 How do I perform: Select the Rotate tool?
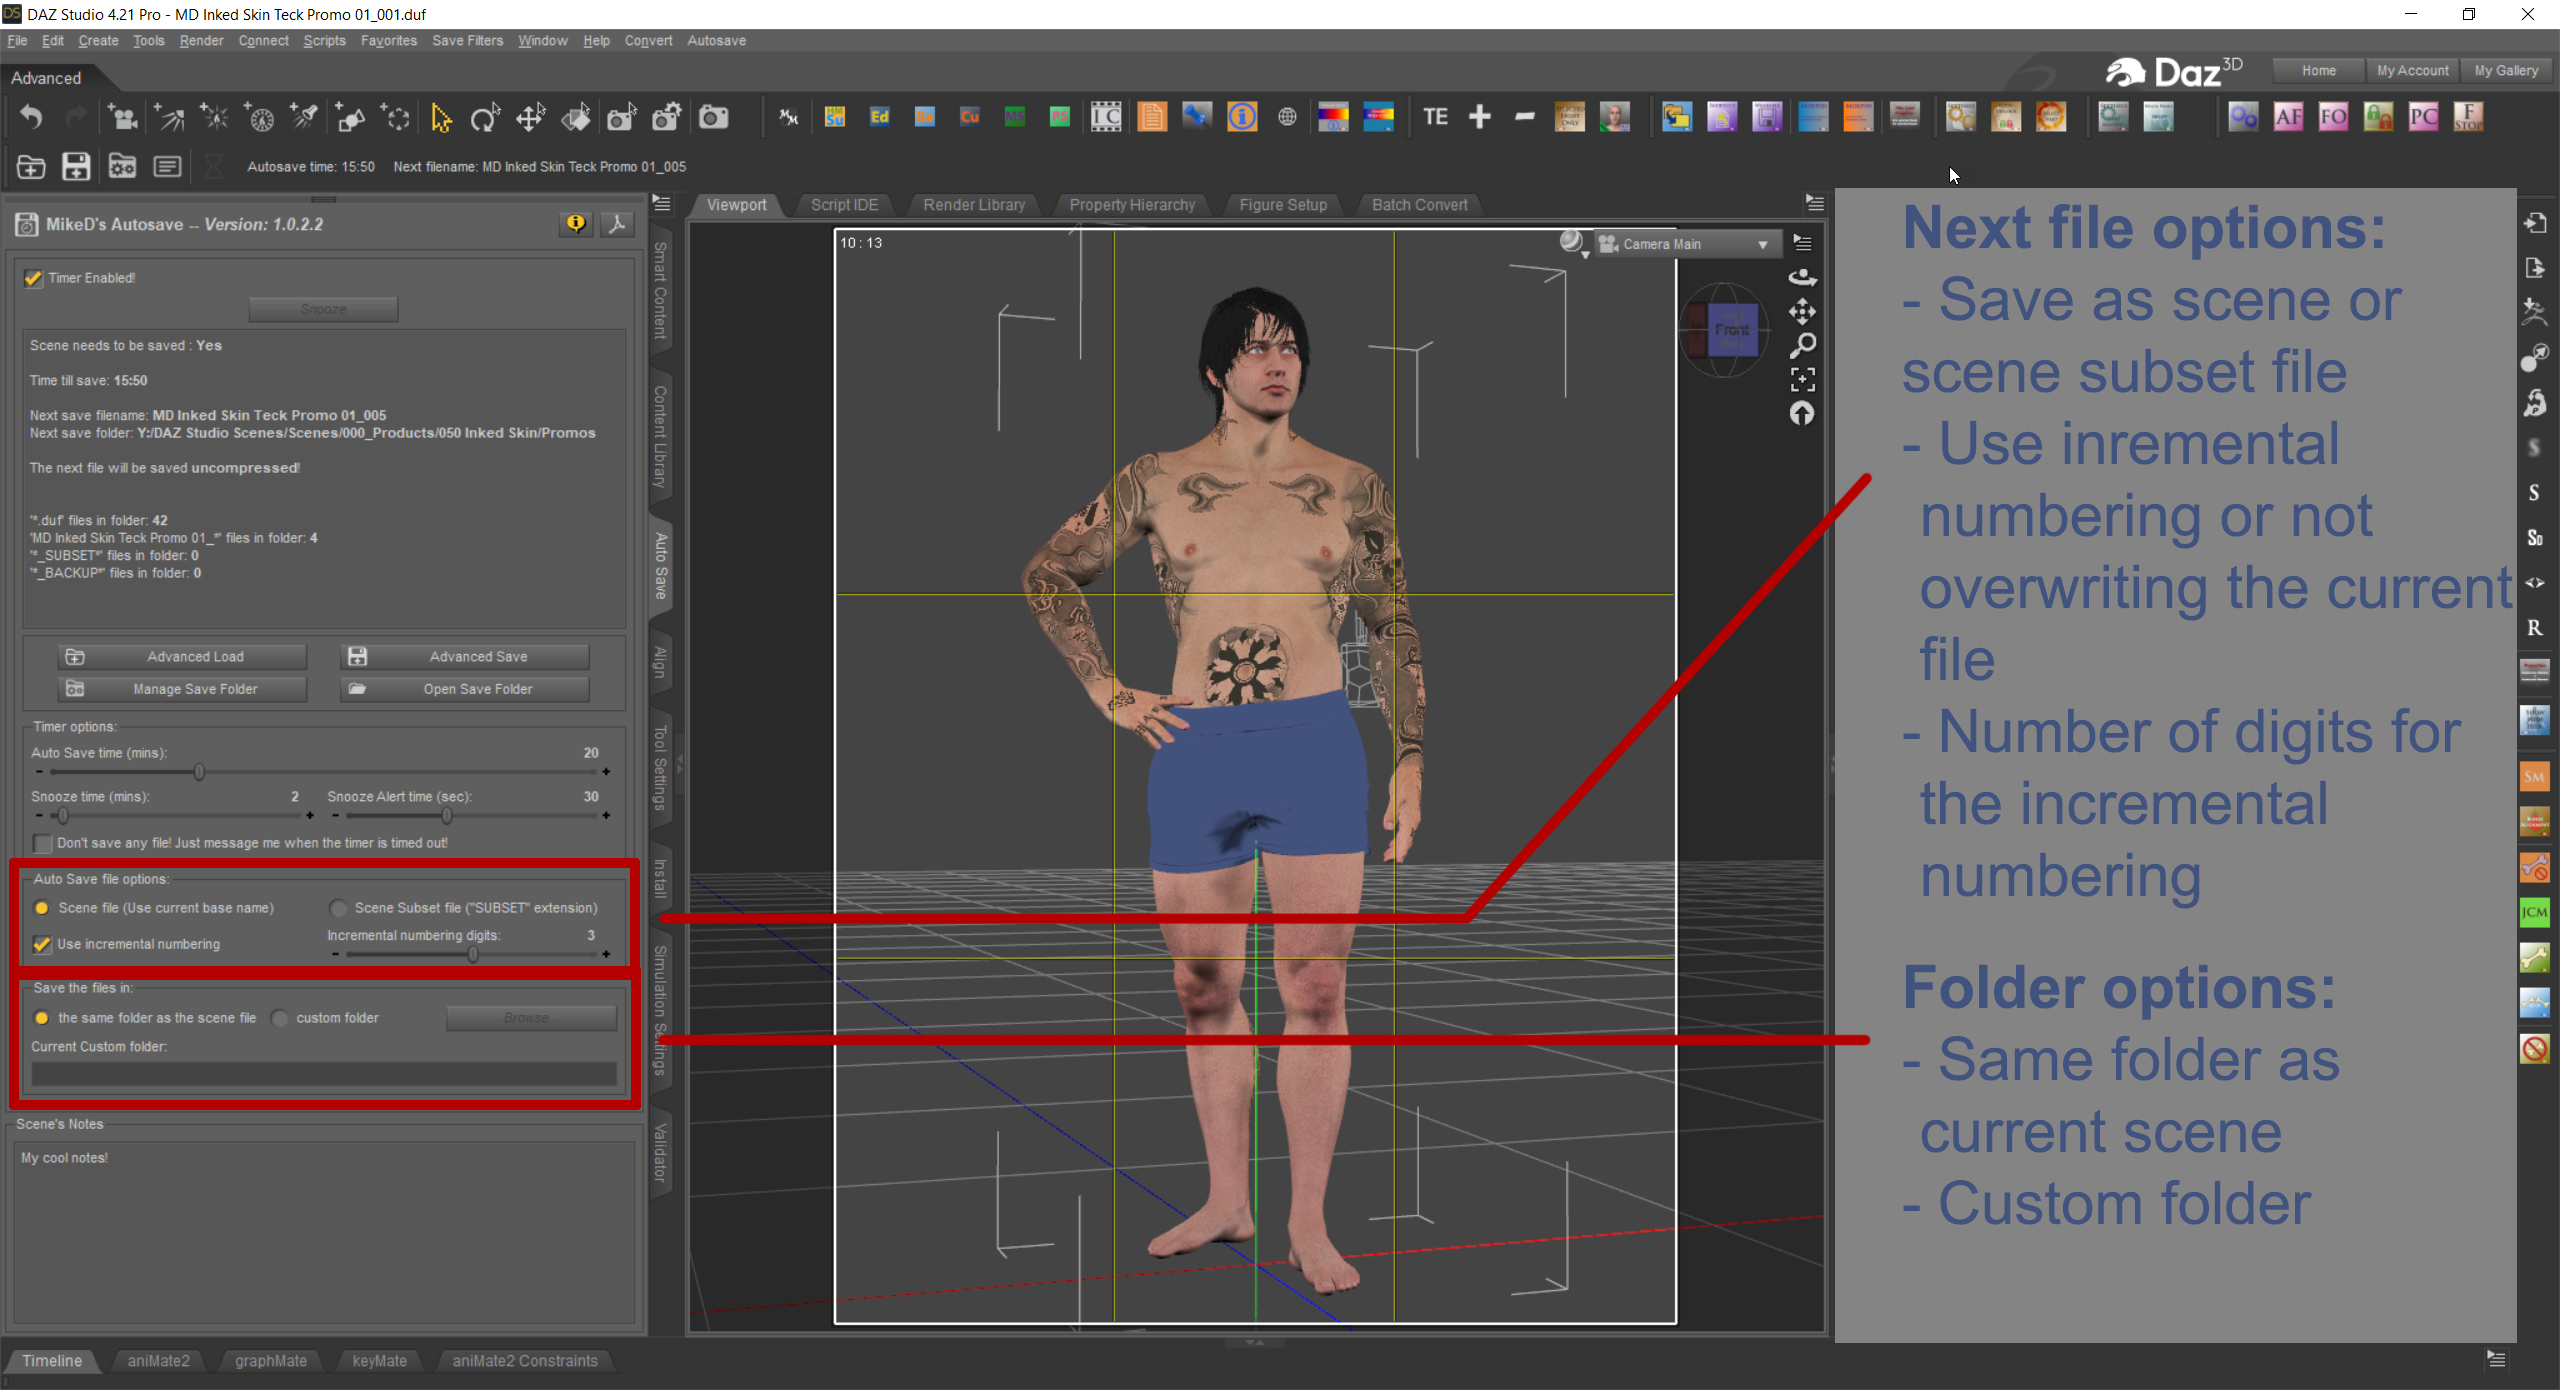click(485, 118)
